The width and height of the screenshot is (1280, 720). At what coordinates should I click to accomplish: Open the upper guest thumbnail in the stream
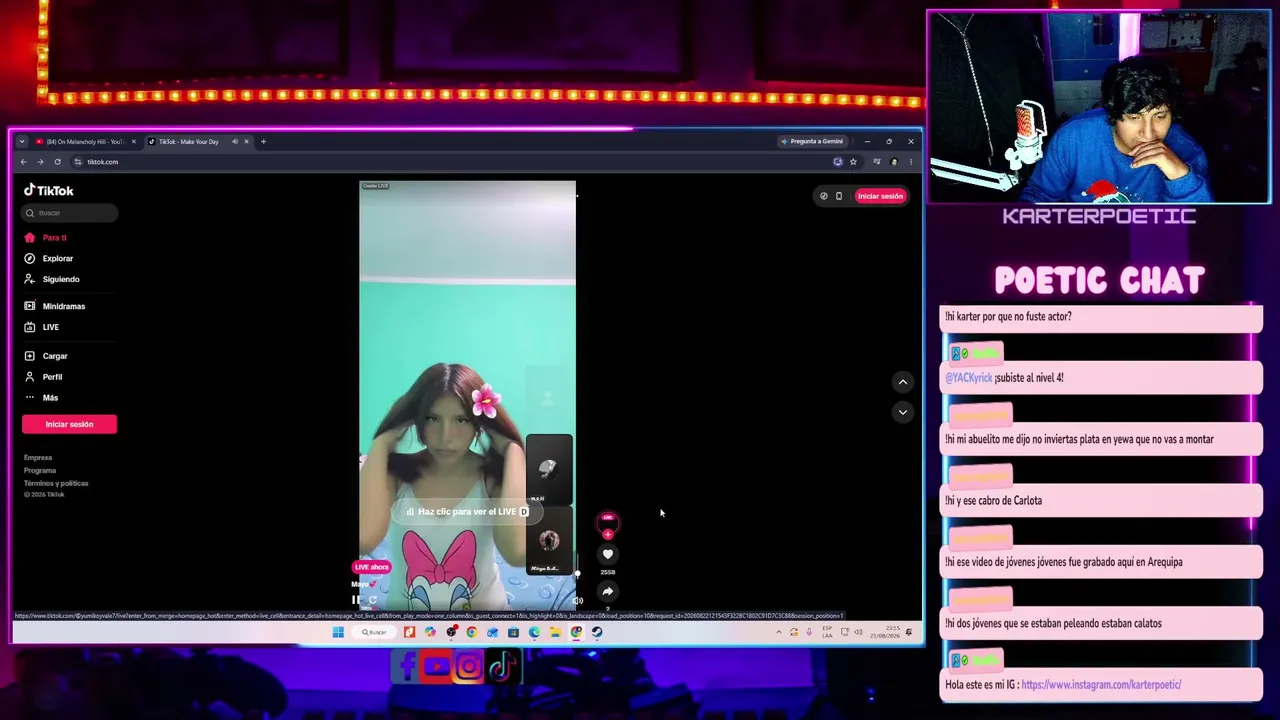(549, 468)
